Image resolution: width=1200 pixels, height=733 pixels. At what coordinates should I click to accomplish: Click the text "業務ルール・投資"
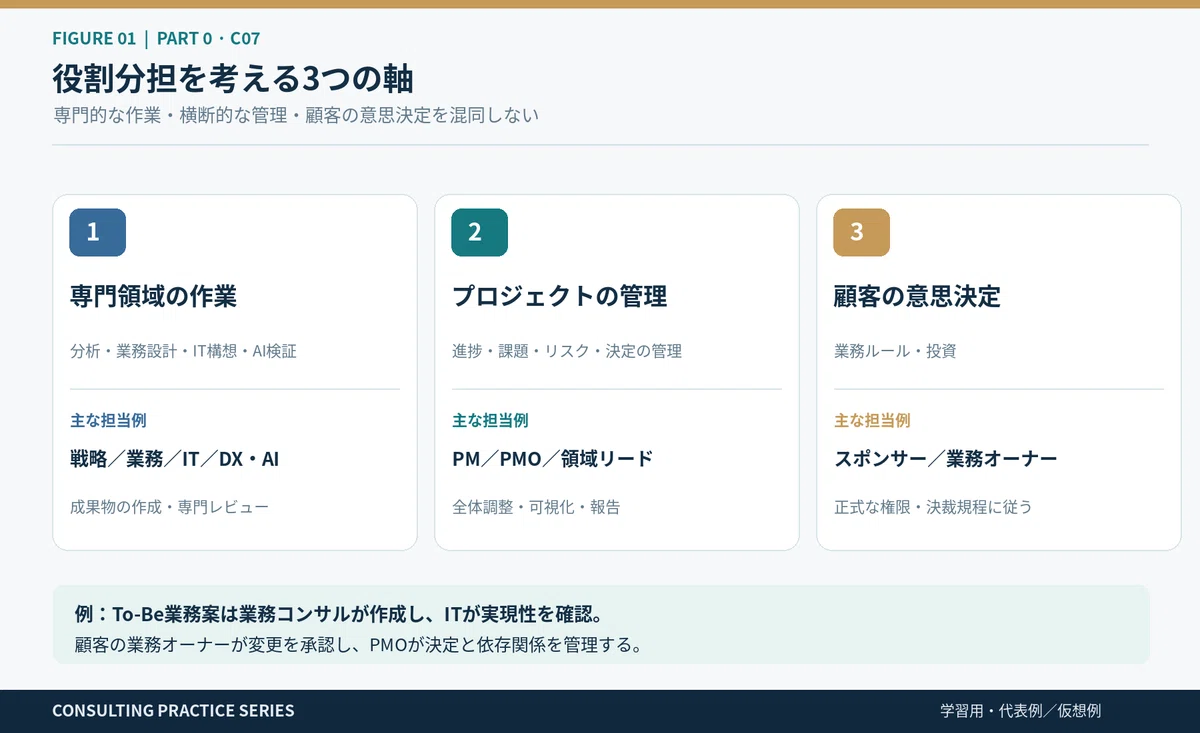click(895, 351)
